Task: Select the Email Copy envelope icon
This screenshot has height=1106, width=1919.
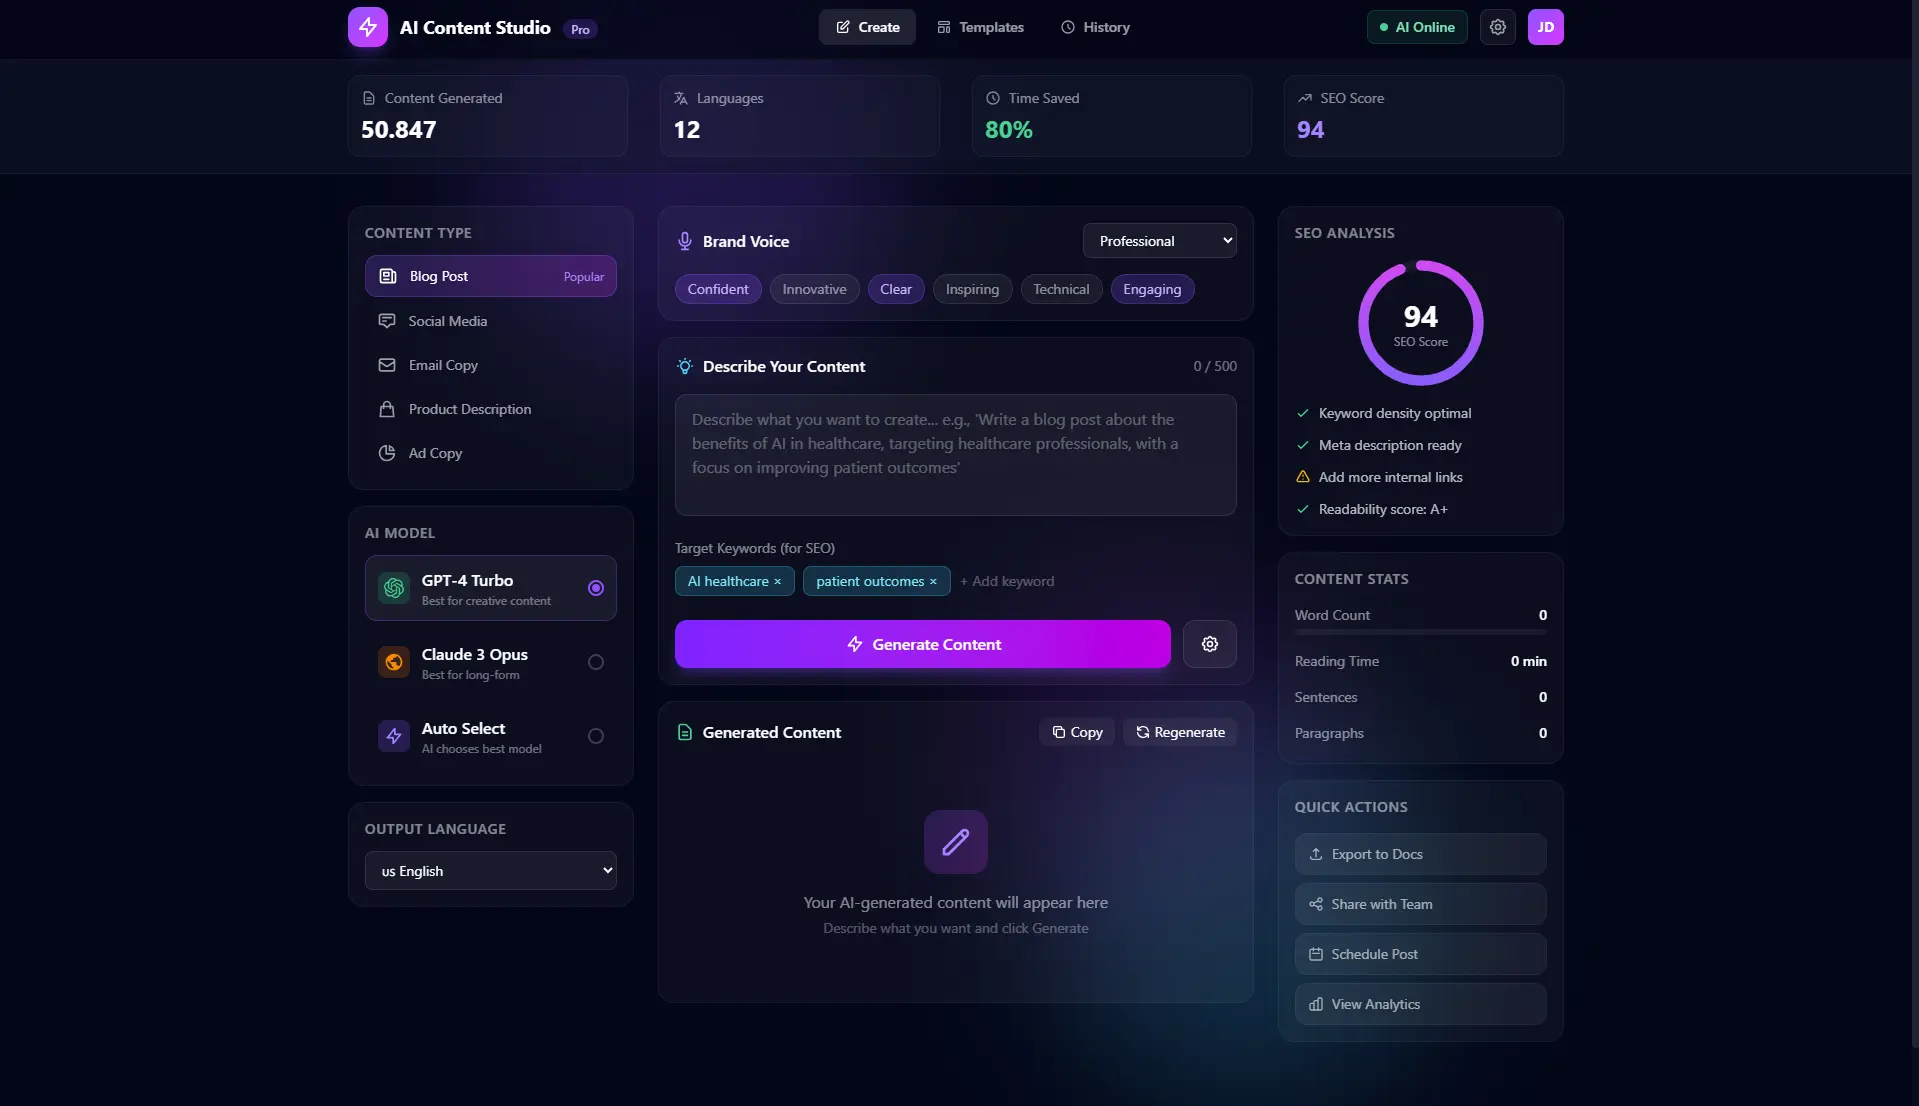Action: (388, 365)
